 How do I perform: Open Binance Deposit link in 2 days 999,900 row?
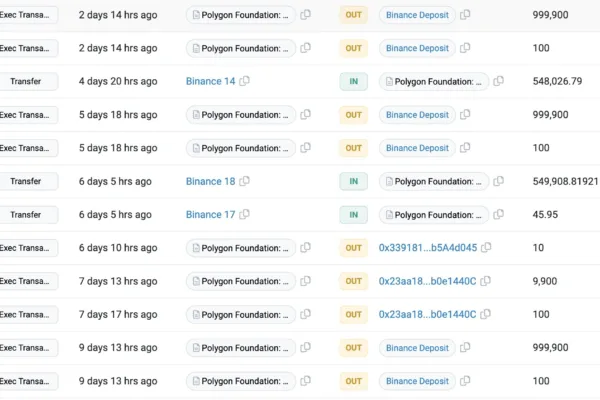pyautogui.click(x=417, y=15)
